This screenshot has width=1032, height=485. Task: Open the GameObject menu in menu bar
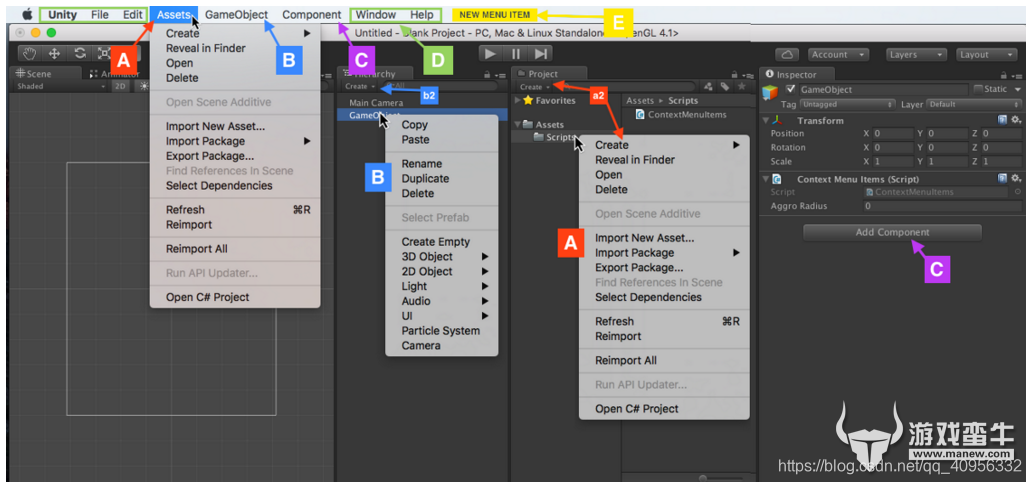tap(236, 14)
